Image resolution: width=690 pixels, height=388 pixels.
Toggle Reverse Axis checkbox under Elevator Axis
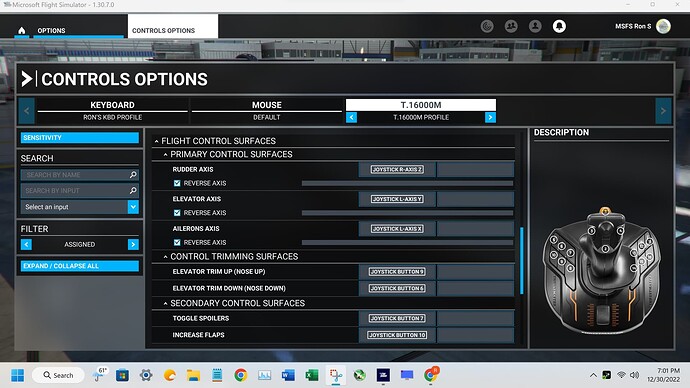[x=177, y=213]
